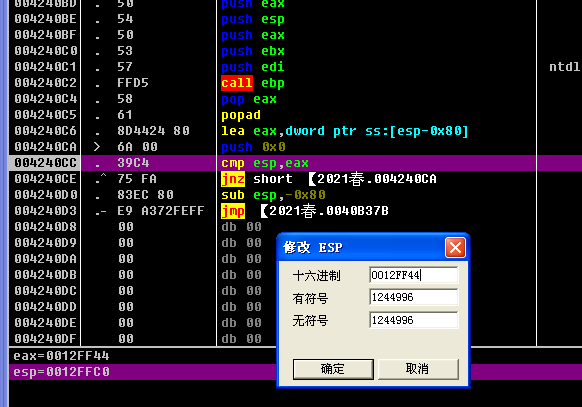Click 取消 button in 修改 ESP dialog
The height and width of the screenshot is (407, 582).
click(418, 369)
